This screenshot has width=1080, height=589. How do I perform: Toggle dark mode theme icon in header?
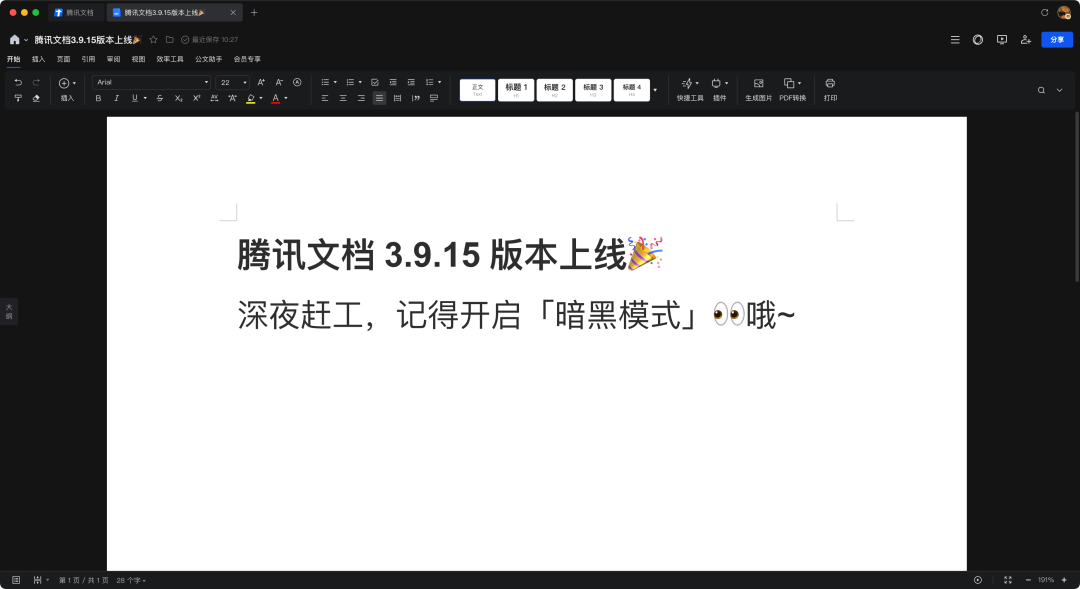pos(977,40)
